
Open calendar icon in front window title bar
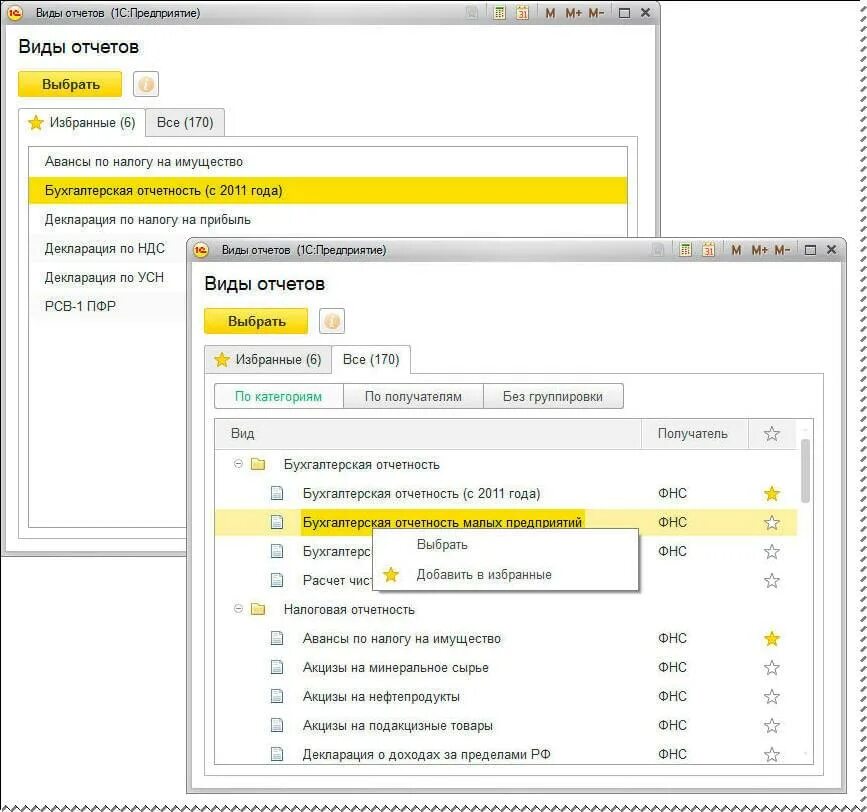click(708, 250)
